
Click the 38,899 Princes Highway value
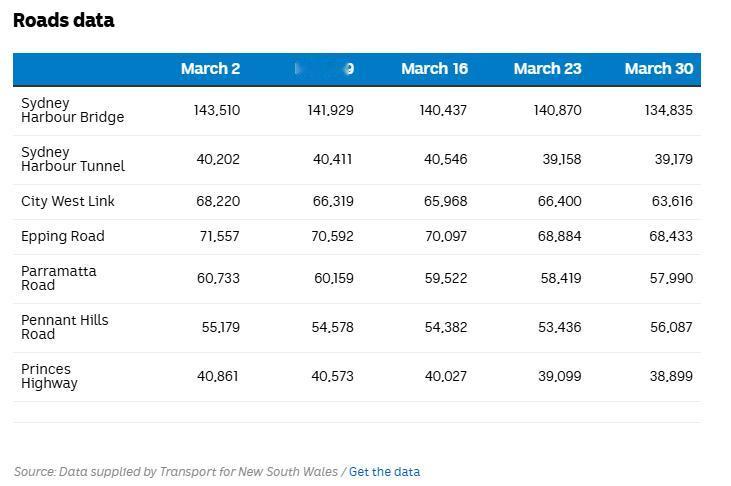671,376
